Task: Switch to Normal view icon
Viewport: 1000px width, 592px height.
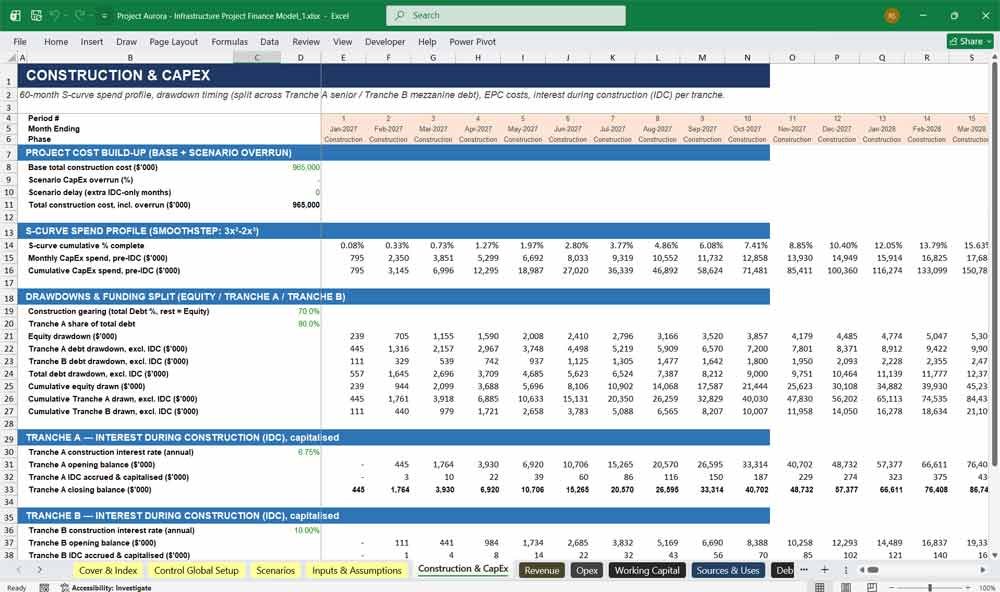Action: [820, 587]
